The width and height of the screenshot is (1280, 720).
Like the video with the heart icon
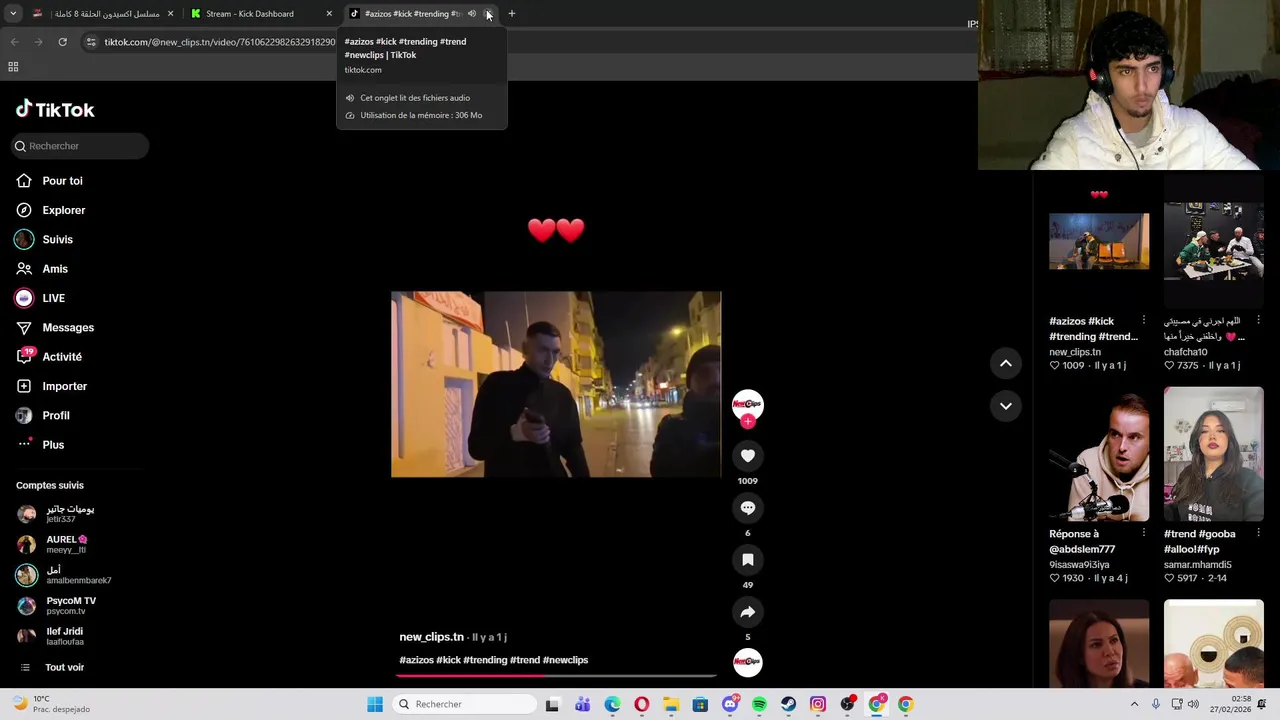click(747, 456)
